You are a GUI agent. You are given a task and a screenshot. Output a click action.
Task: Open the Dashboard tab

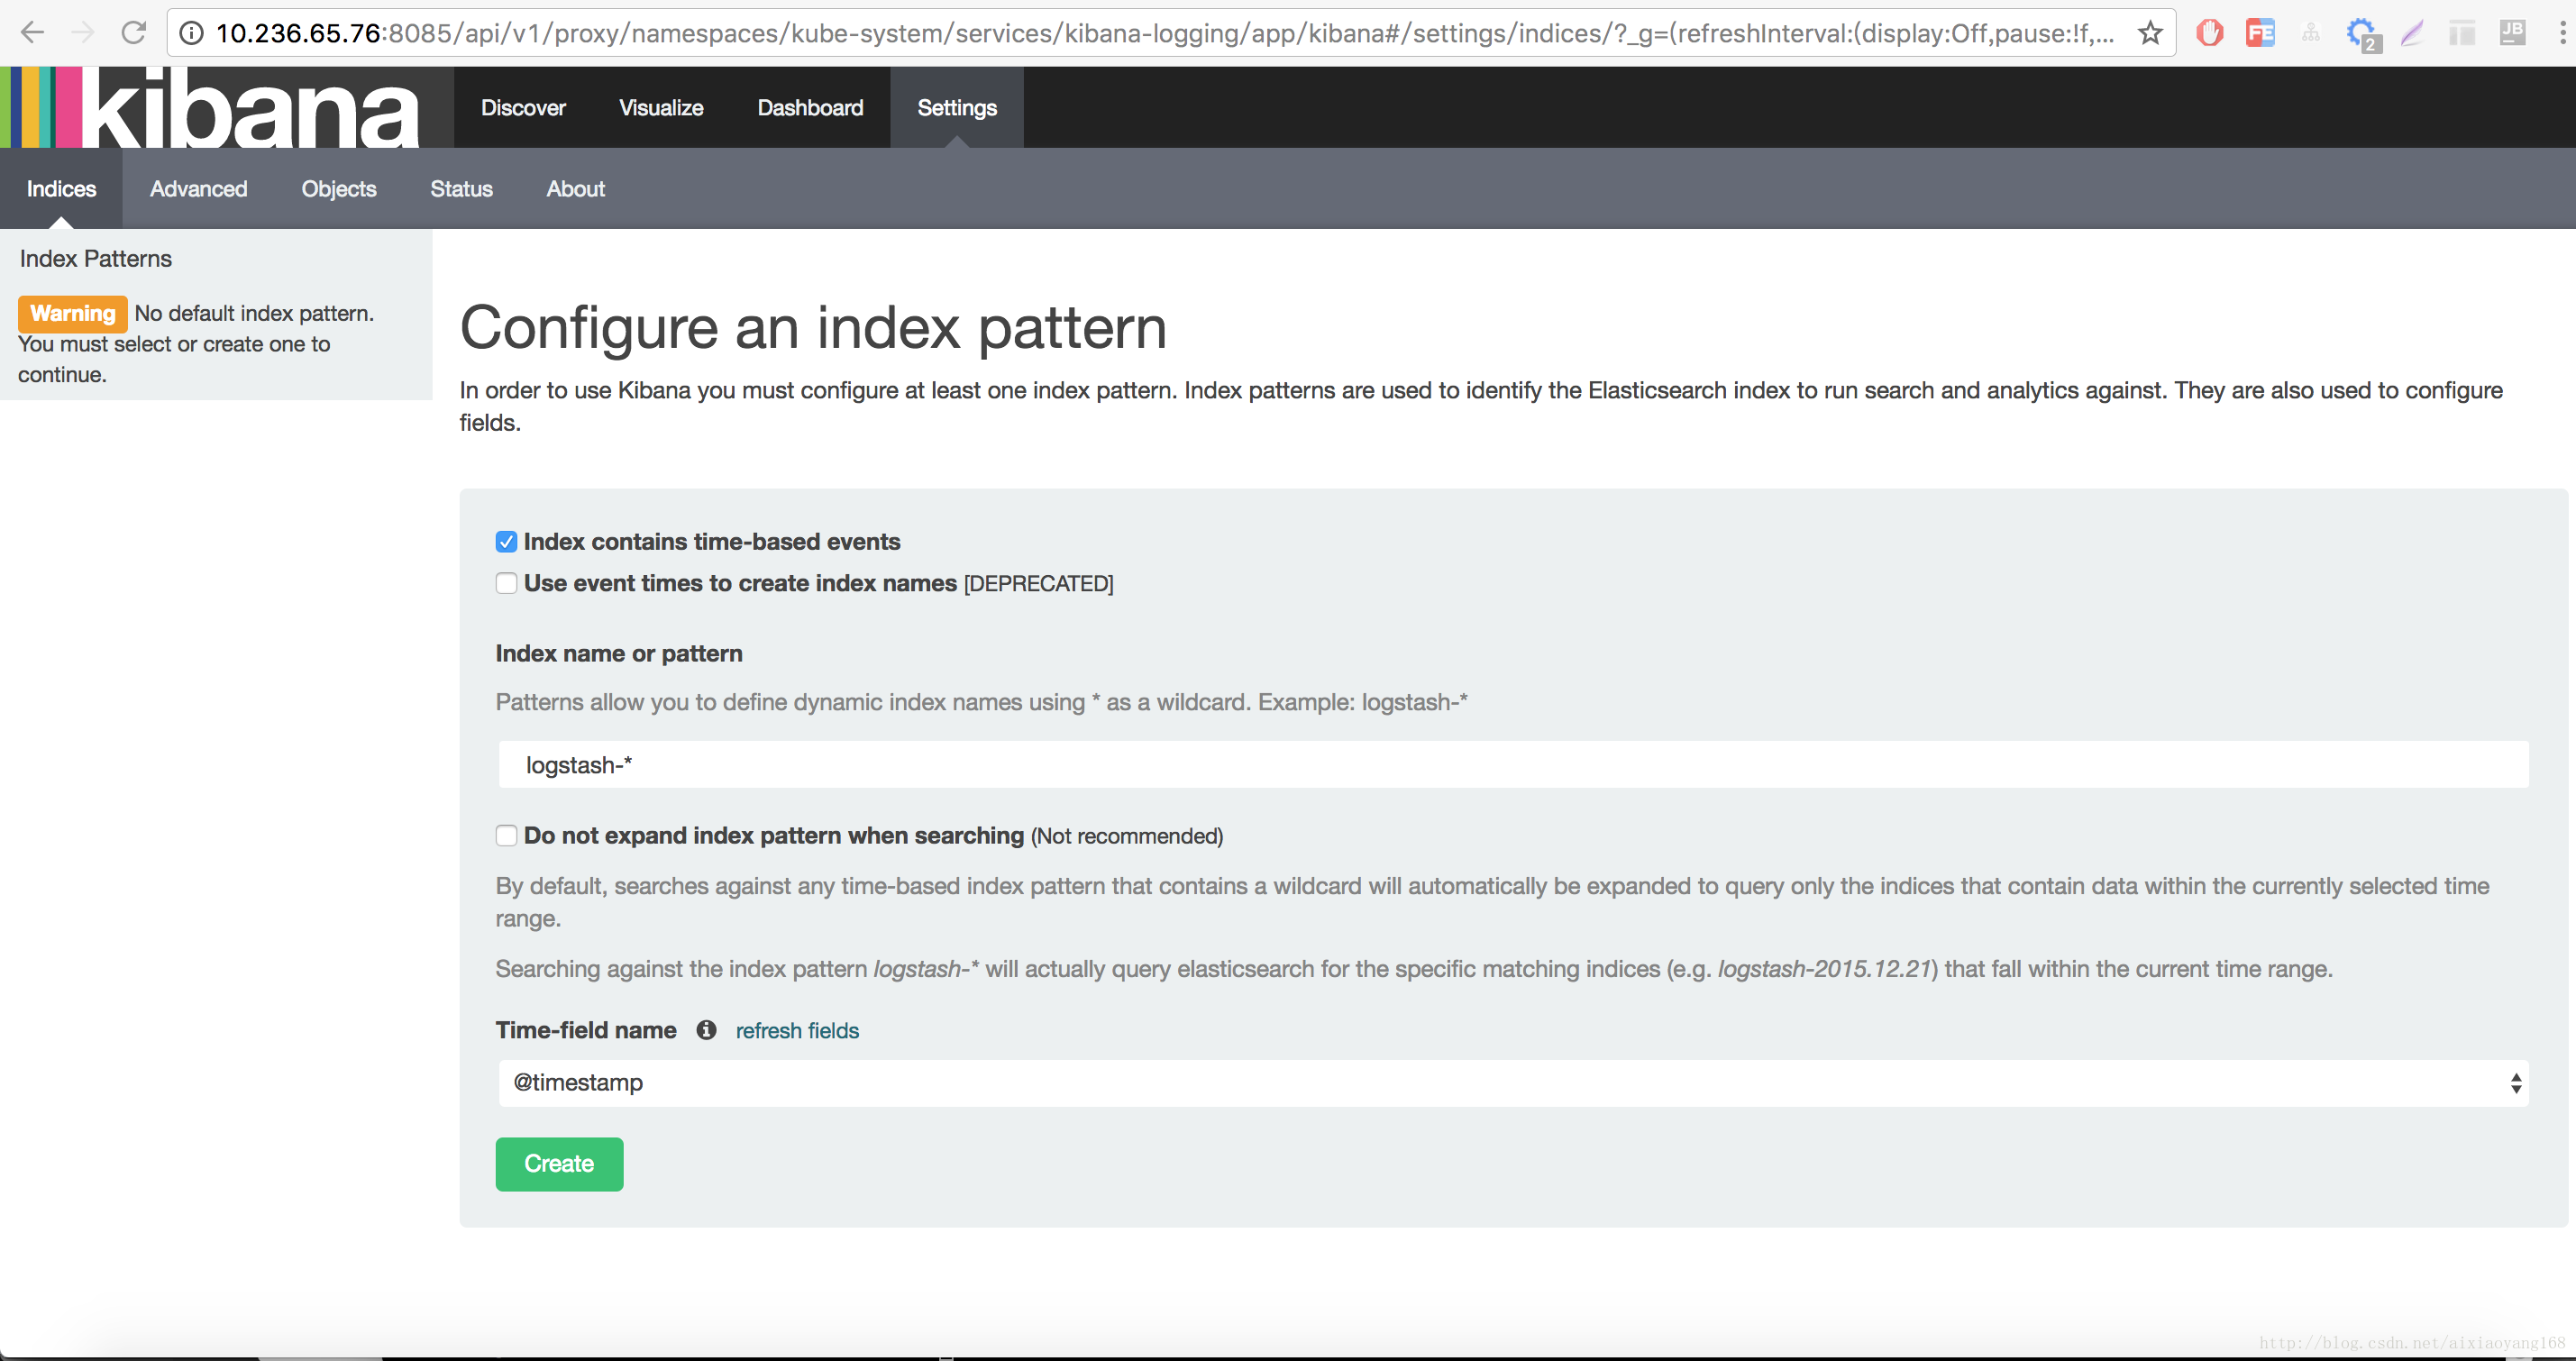tap(810, 108)
